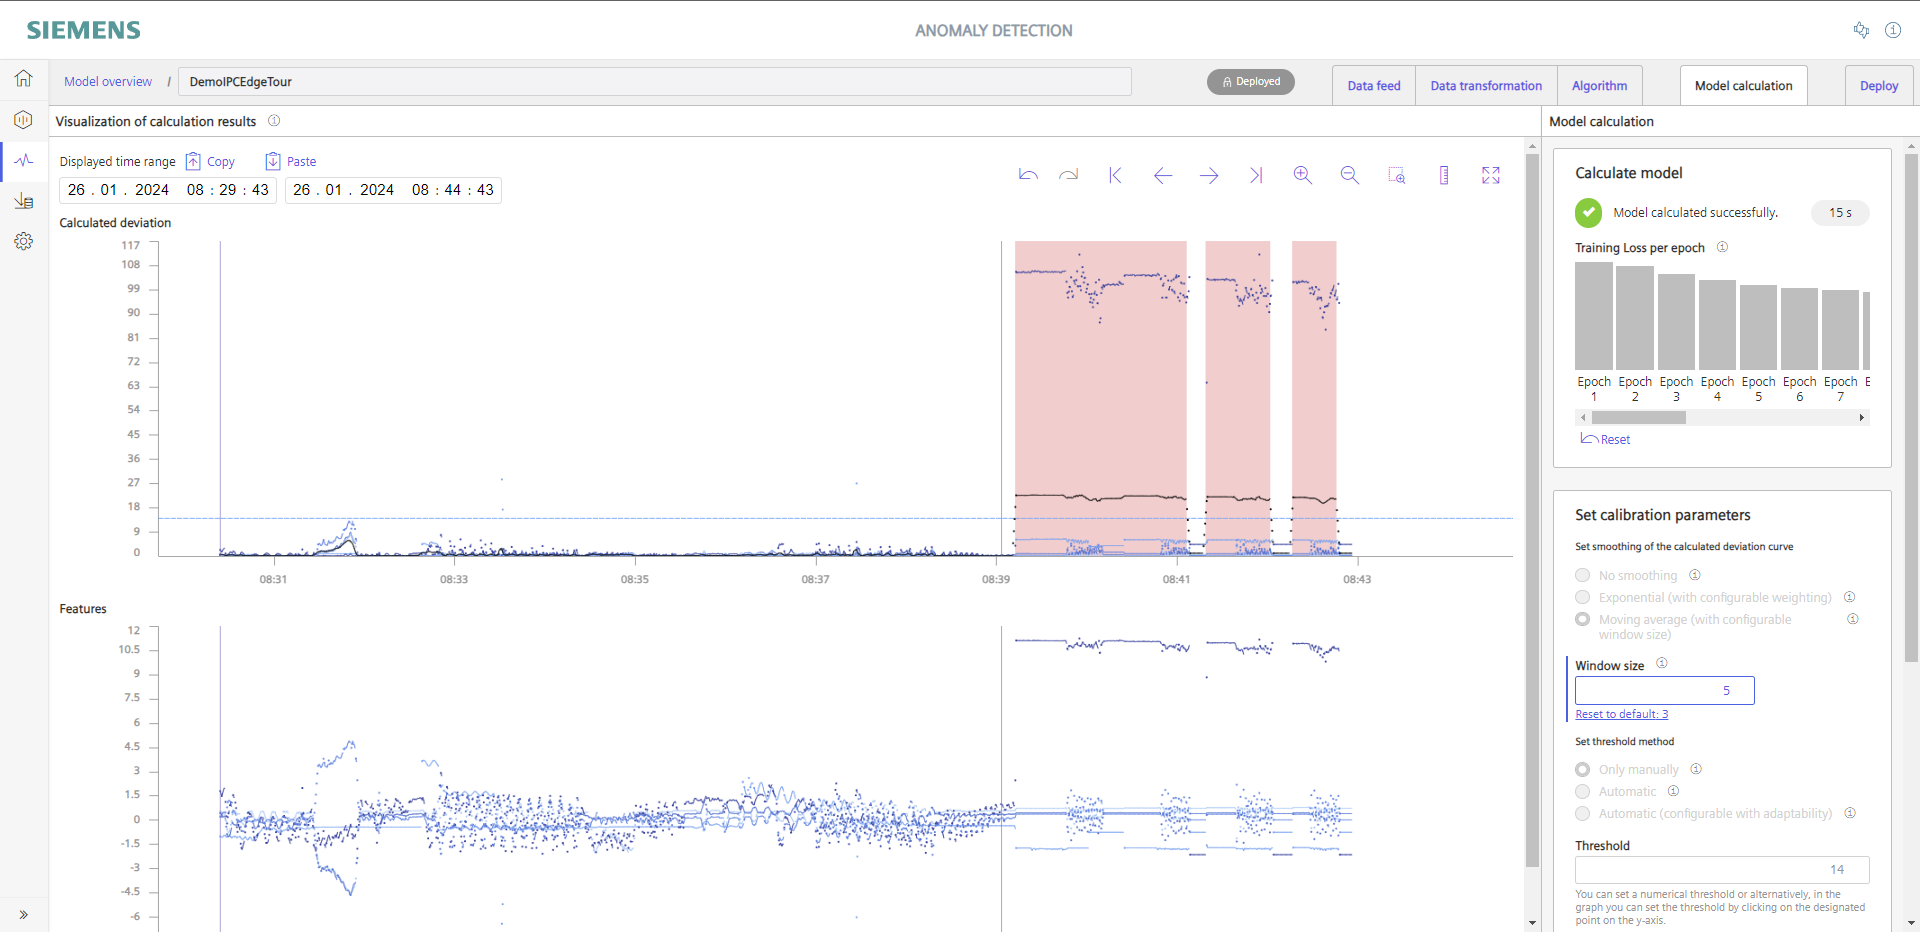This screenshot has width=1920, height=932.
Task: Select the pulse-wave anomaly detection sidebar icon
Action: (24, 160)
